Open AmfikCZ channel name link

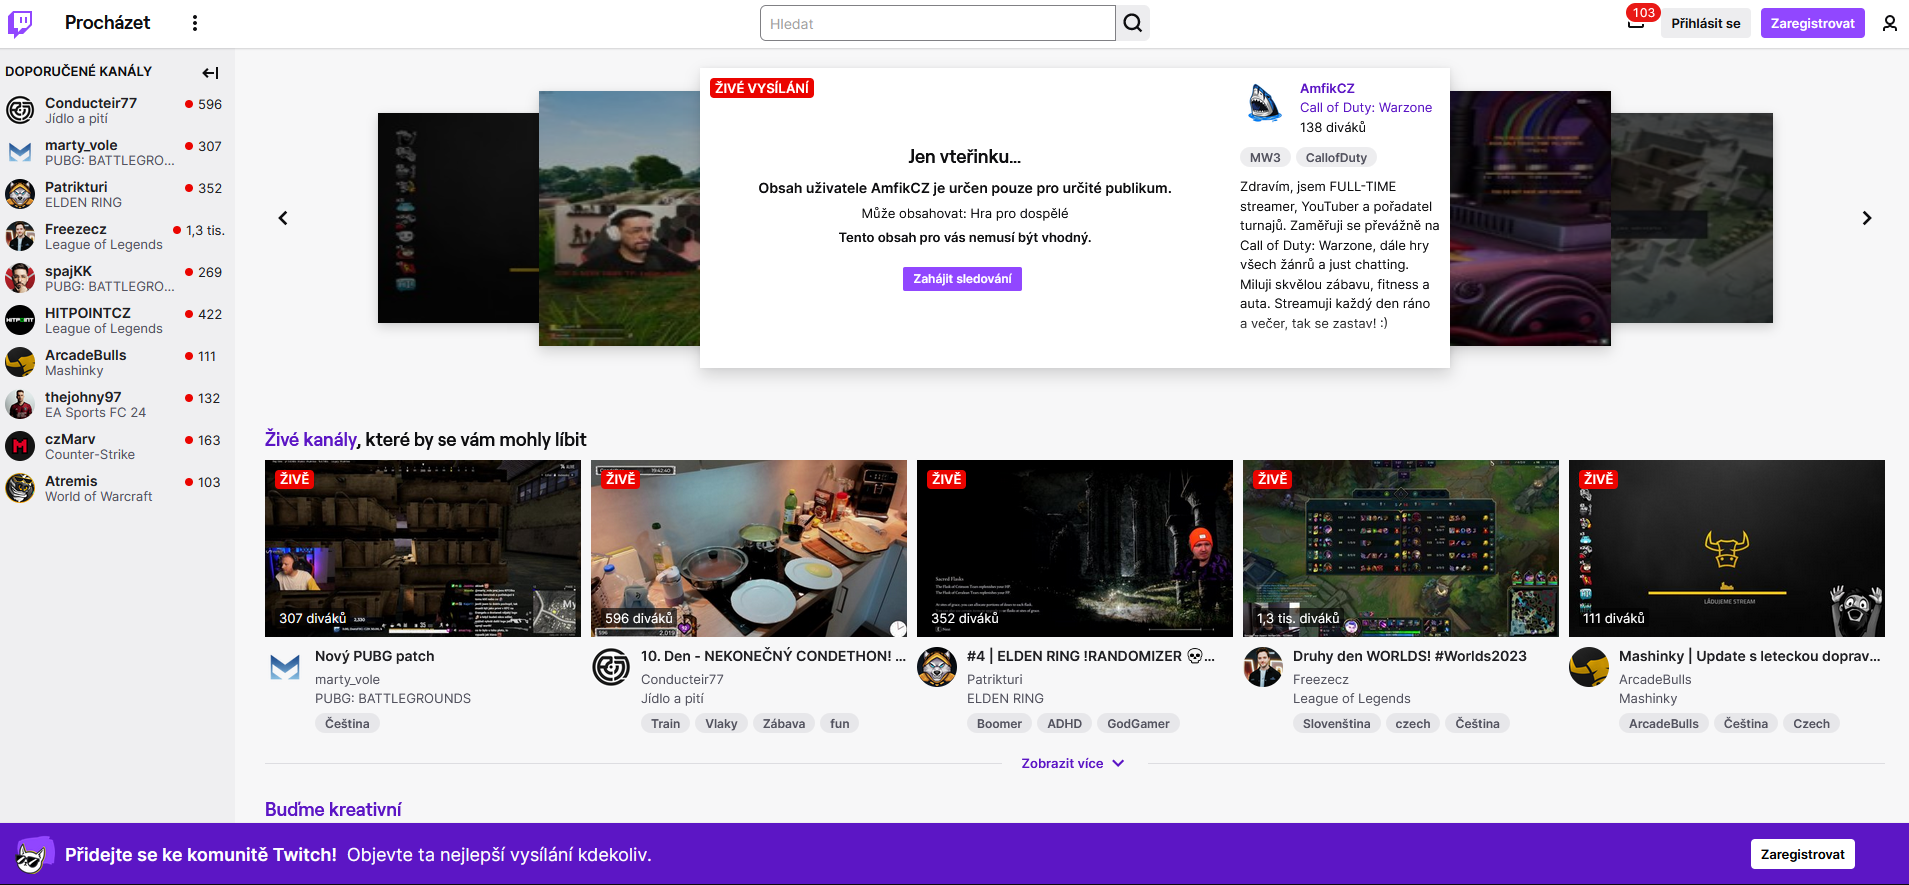pyautogui.click(x=1327, y=88)
